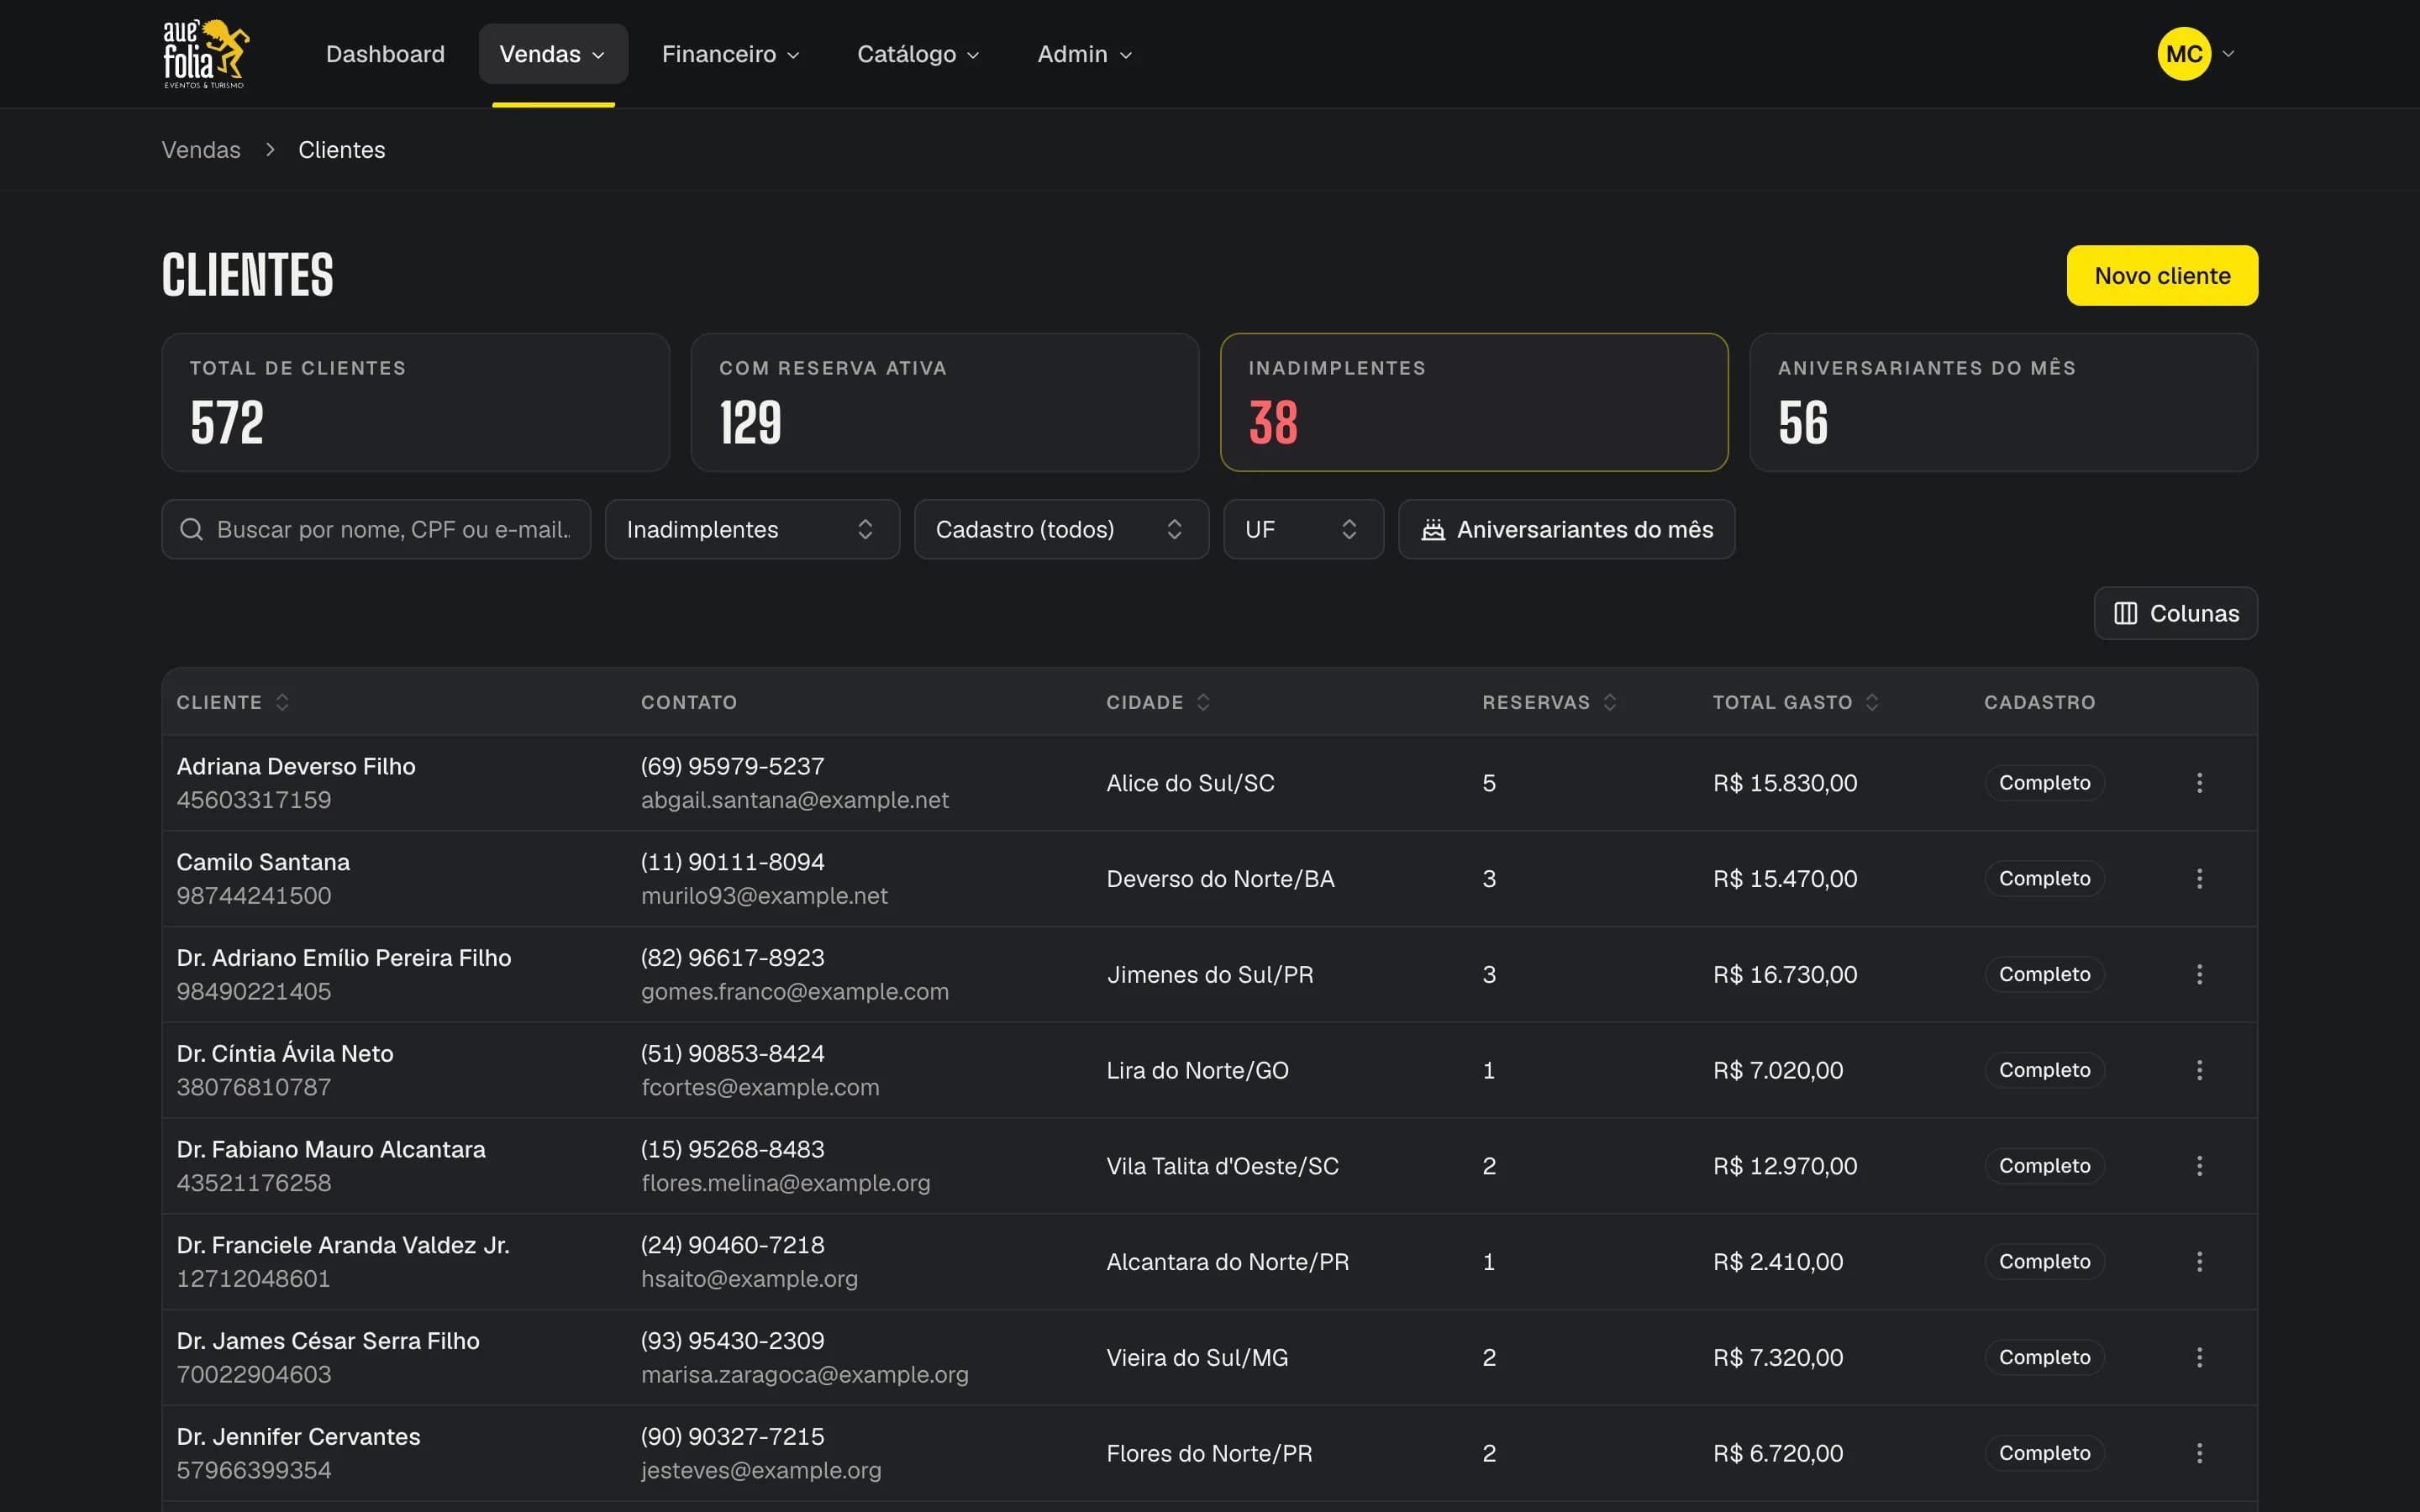This screenshot has width=2420, height=1512.
Task: Sort table by Total Gasto column arrows
Action: point(1872,702)
